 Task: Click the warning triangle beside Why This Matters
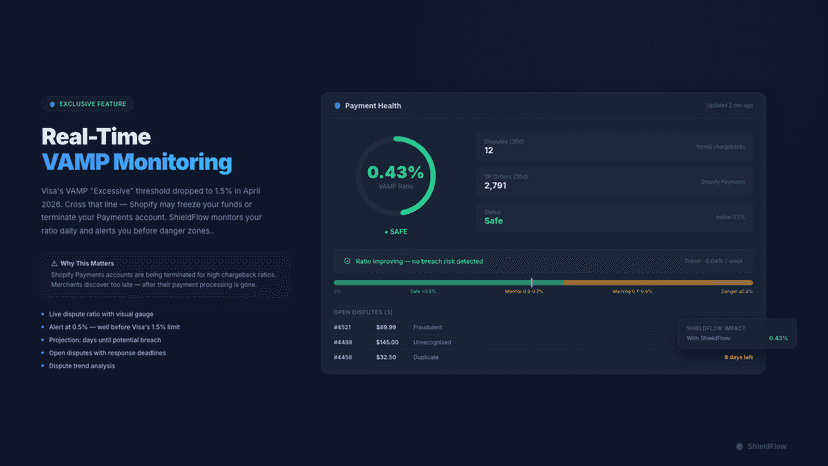pyautogui.click(x=54, y=263)
